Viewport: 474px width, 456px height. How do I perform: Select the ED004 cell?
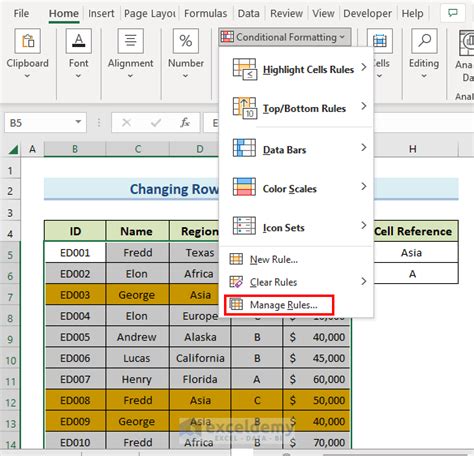click(x=75, y=316)
